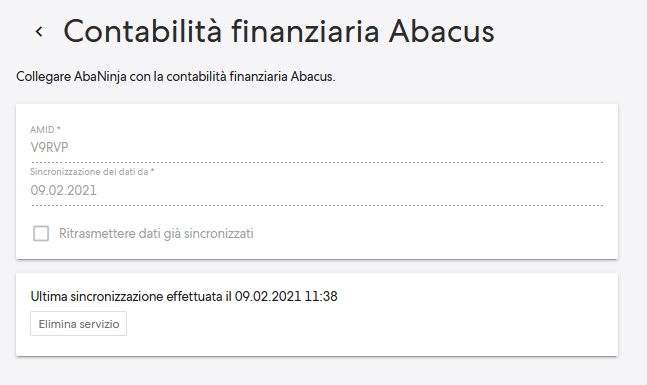Click the asterisk after Sincronizzazione dei dati da
647x385 pixels.
(x=152, y=170)
